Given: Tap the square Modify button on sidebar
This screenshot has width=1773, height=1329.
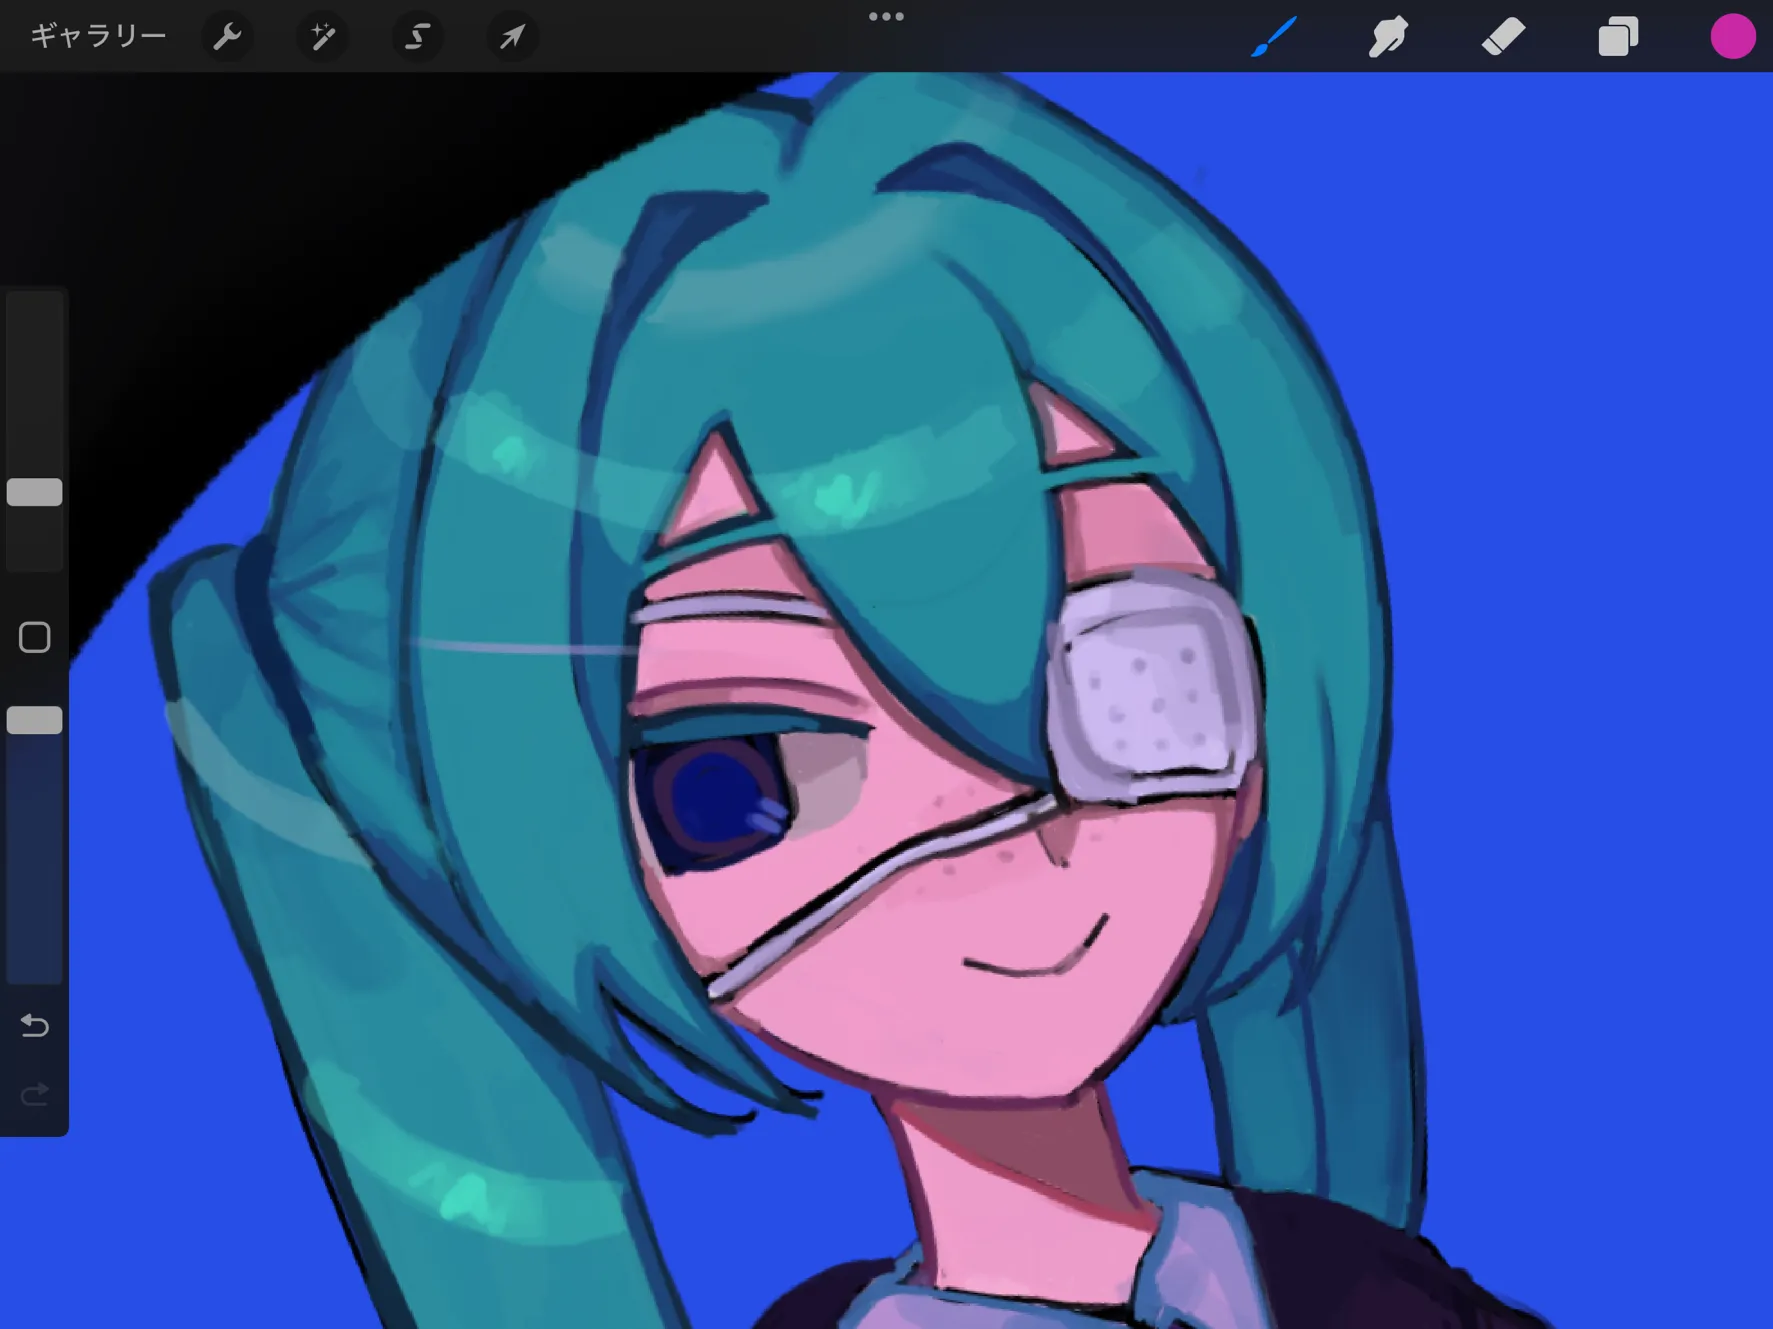Looking at the screenshot, I should coord(35,637).
